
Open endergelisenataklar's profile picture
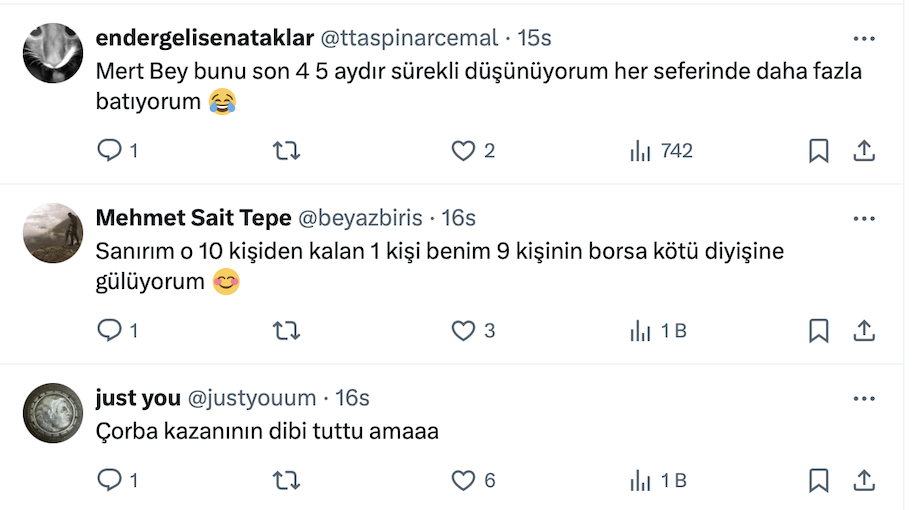[52, 53]
